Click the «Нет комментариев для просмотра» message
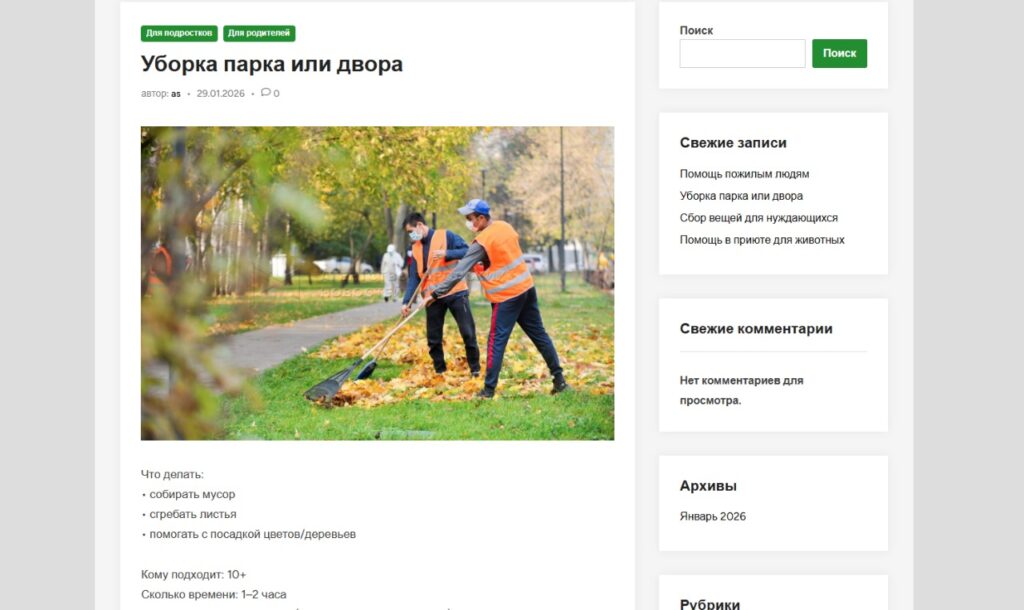The width and height of the screenshot is (1024, 610). point(741,390)
